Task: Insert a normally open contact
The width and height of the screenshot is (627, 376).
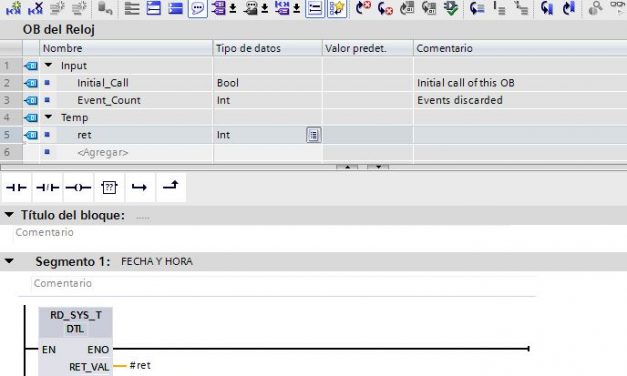Action: [x=16, y=187]
